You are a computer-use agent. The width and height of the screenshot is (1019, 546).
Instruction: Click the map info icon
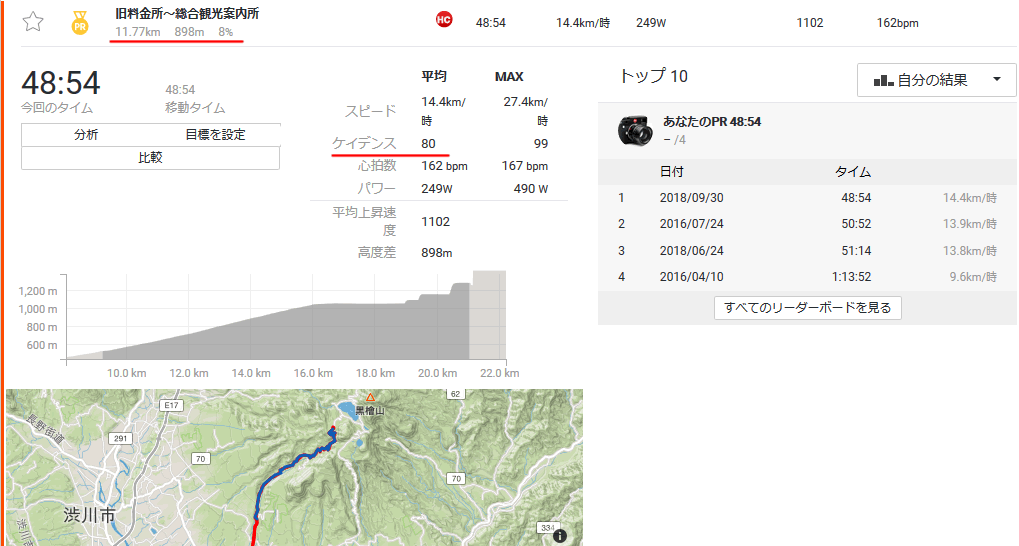click(x=560, y=535)
